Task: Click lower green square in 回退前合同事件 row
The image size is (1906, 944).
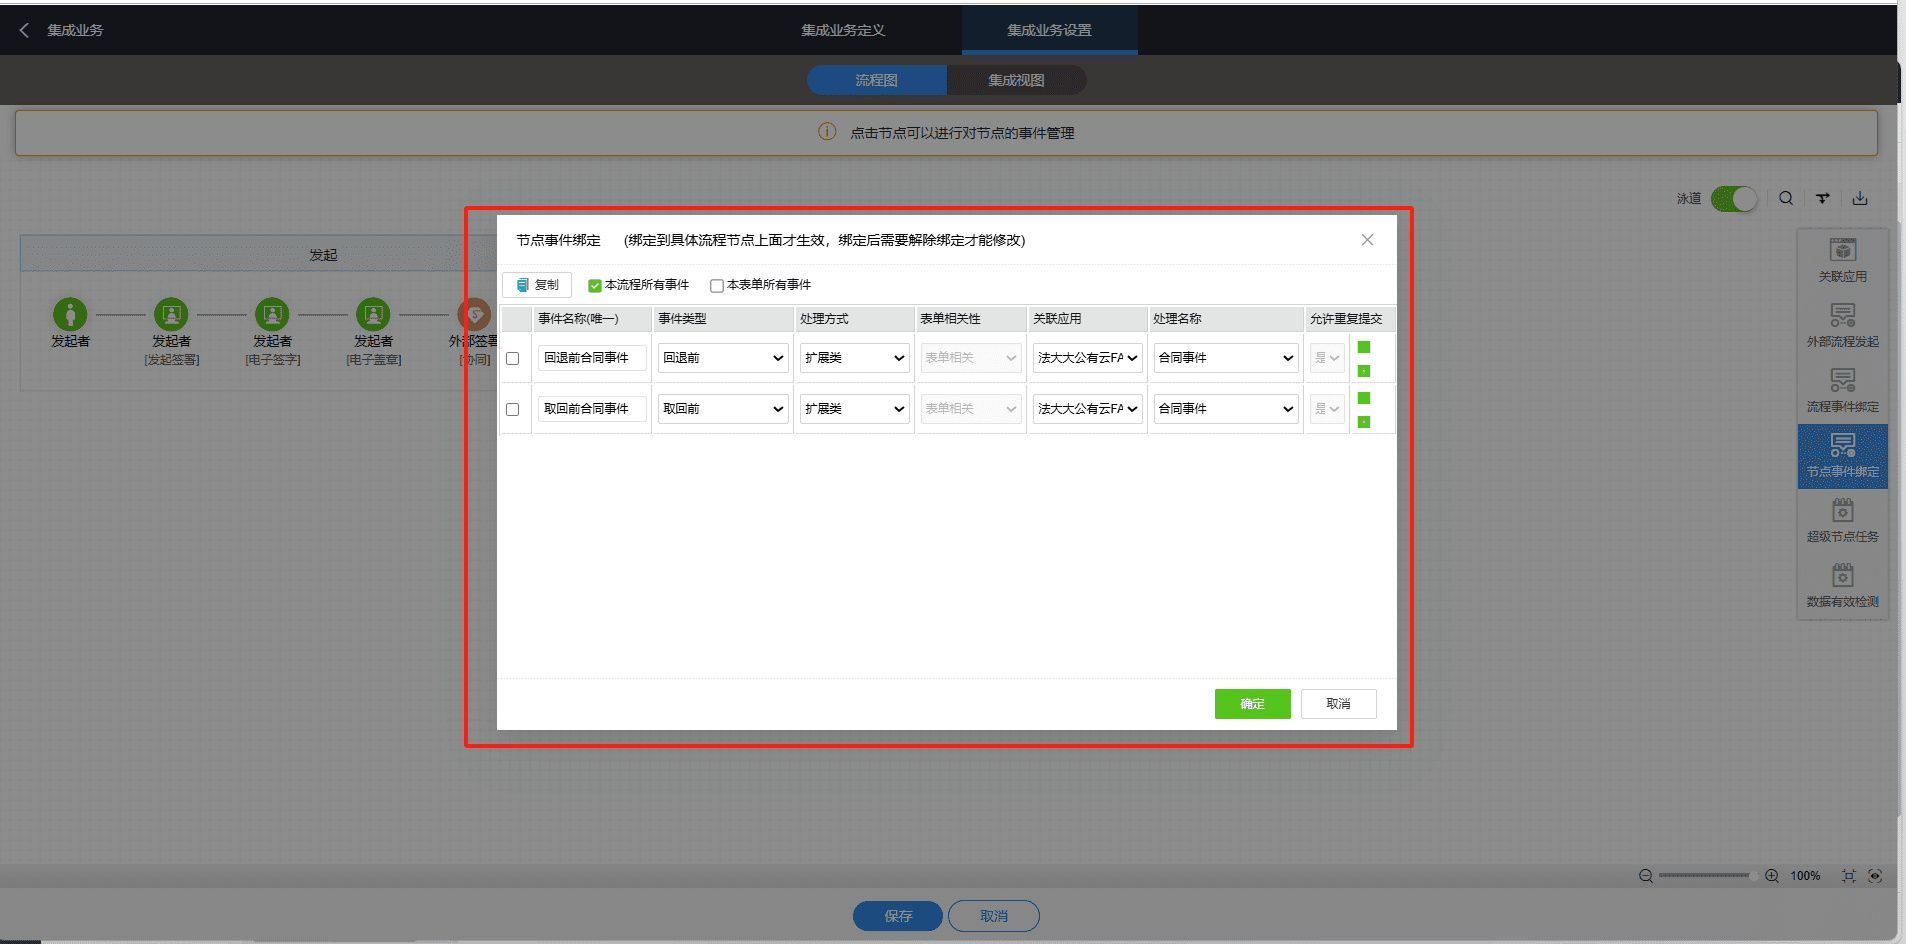Action: (x=1364, y=371)
